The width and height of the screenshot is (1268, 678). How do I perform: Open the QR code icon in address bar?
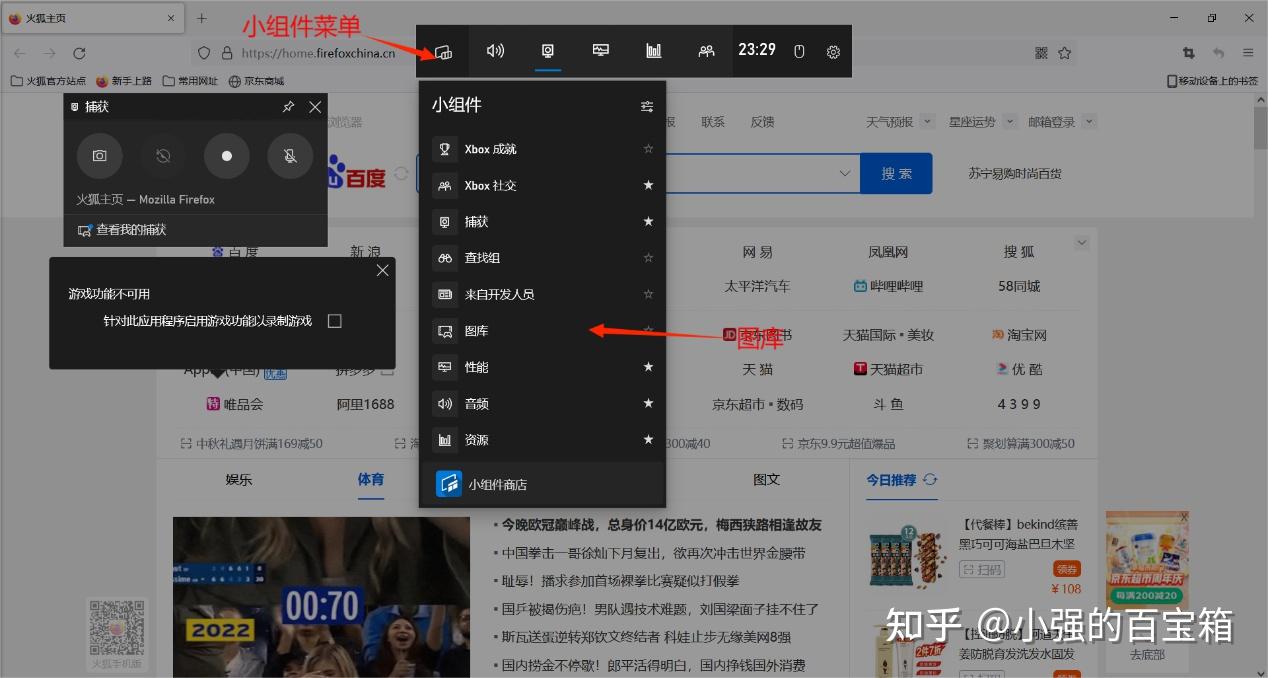click(x=1041, y=53)
